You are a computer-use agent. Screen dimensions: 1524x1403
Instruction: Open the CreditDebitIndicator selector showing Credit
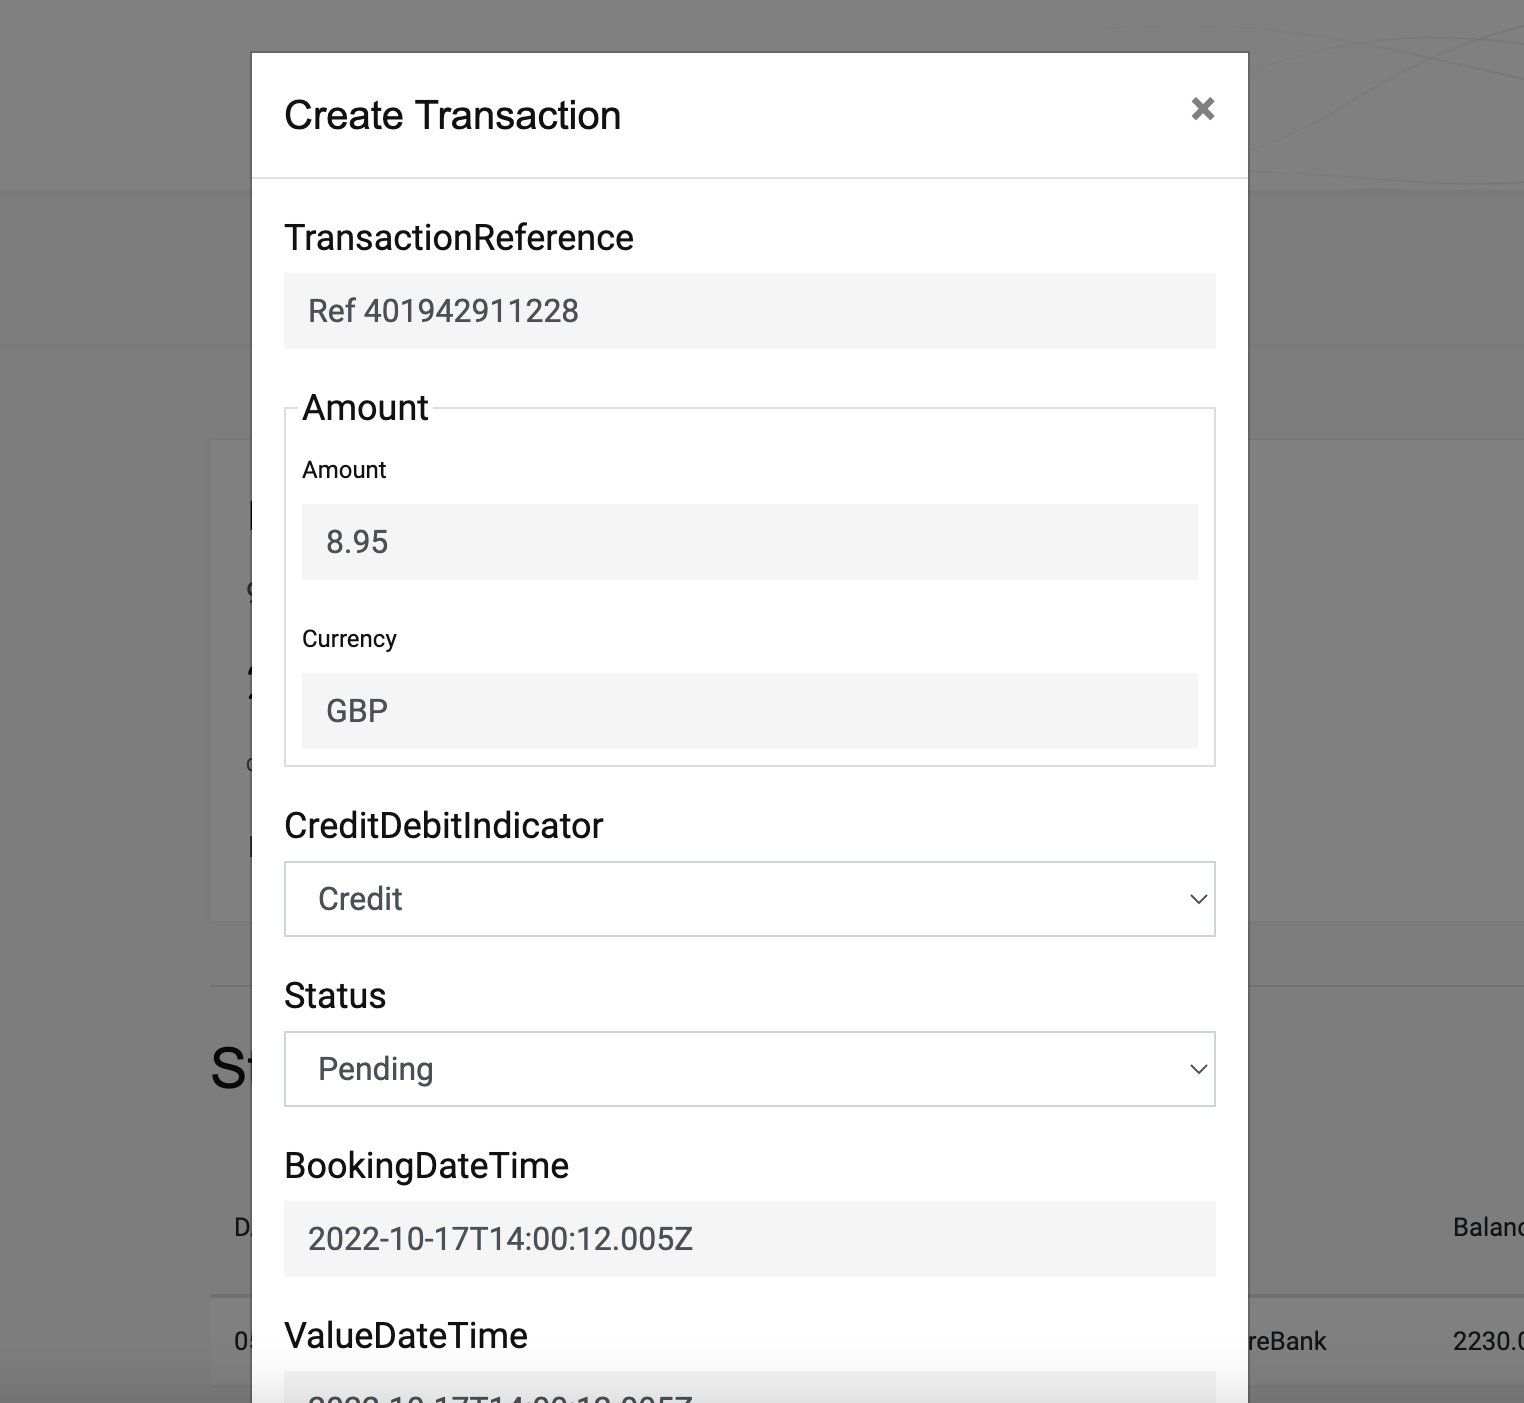[x=750, y=899]
